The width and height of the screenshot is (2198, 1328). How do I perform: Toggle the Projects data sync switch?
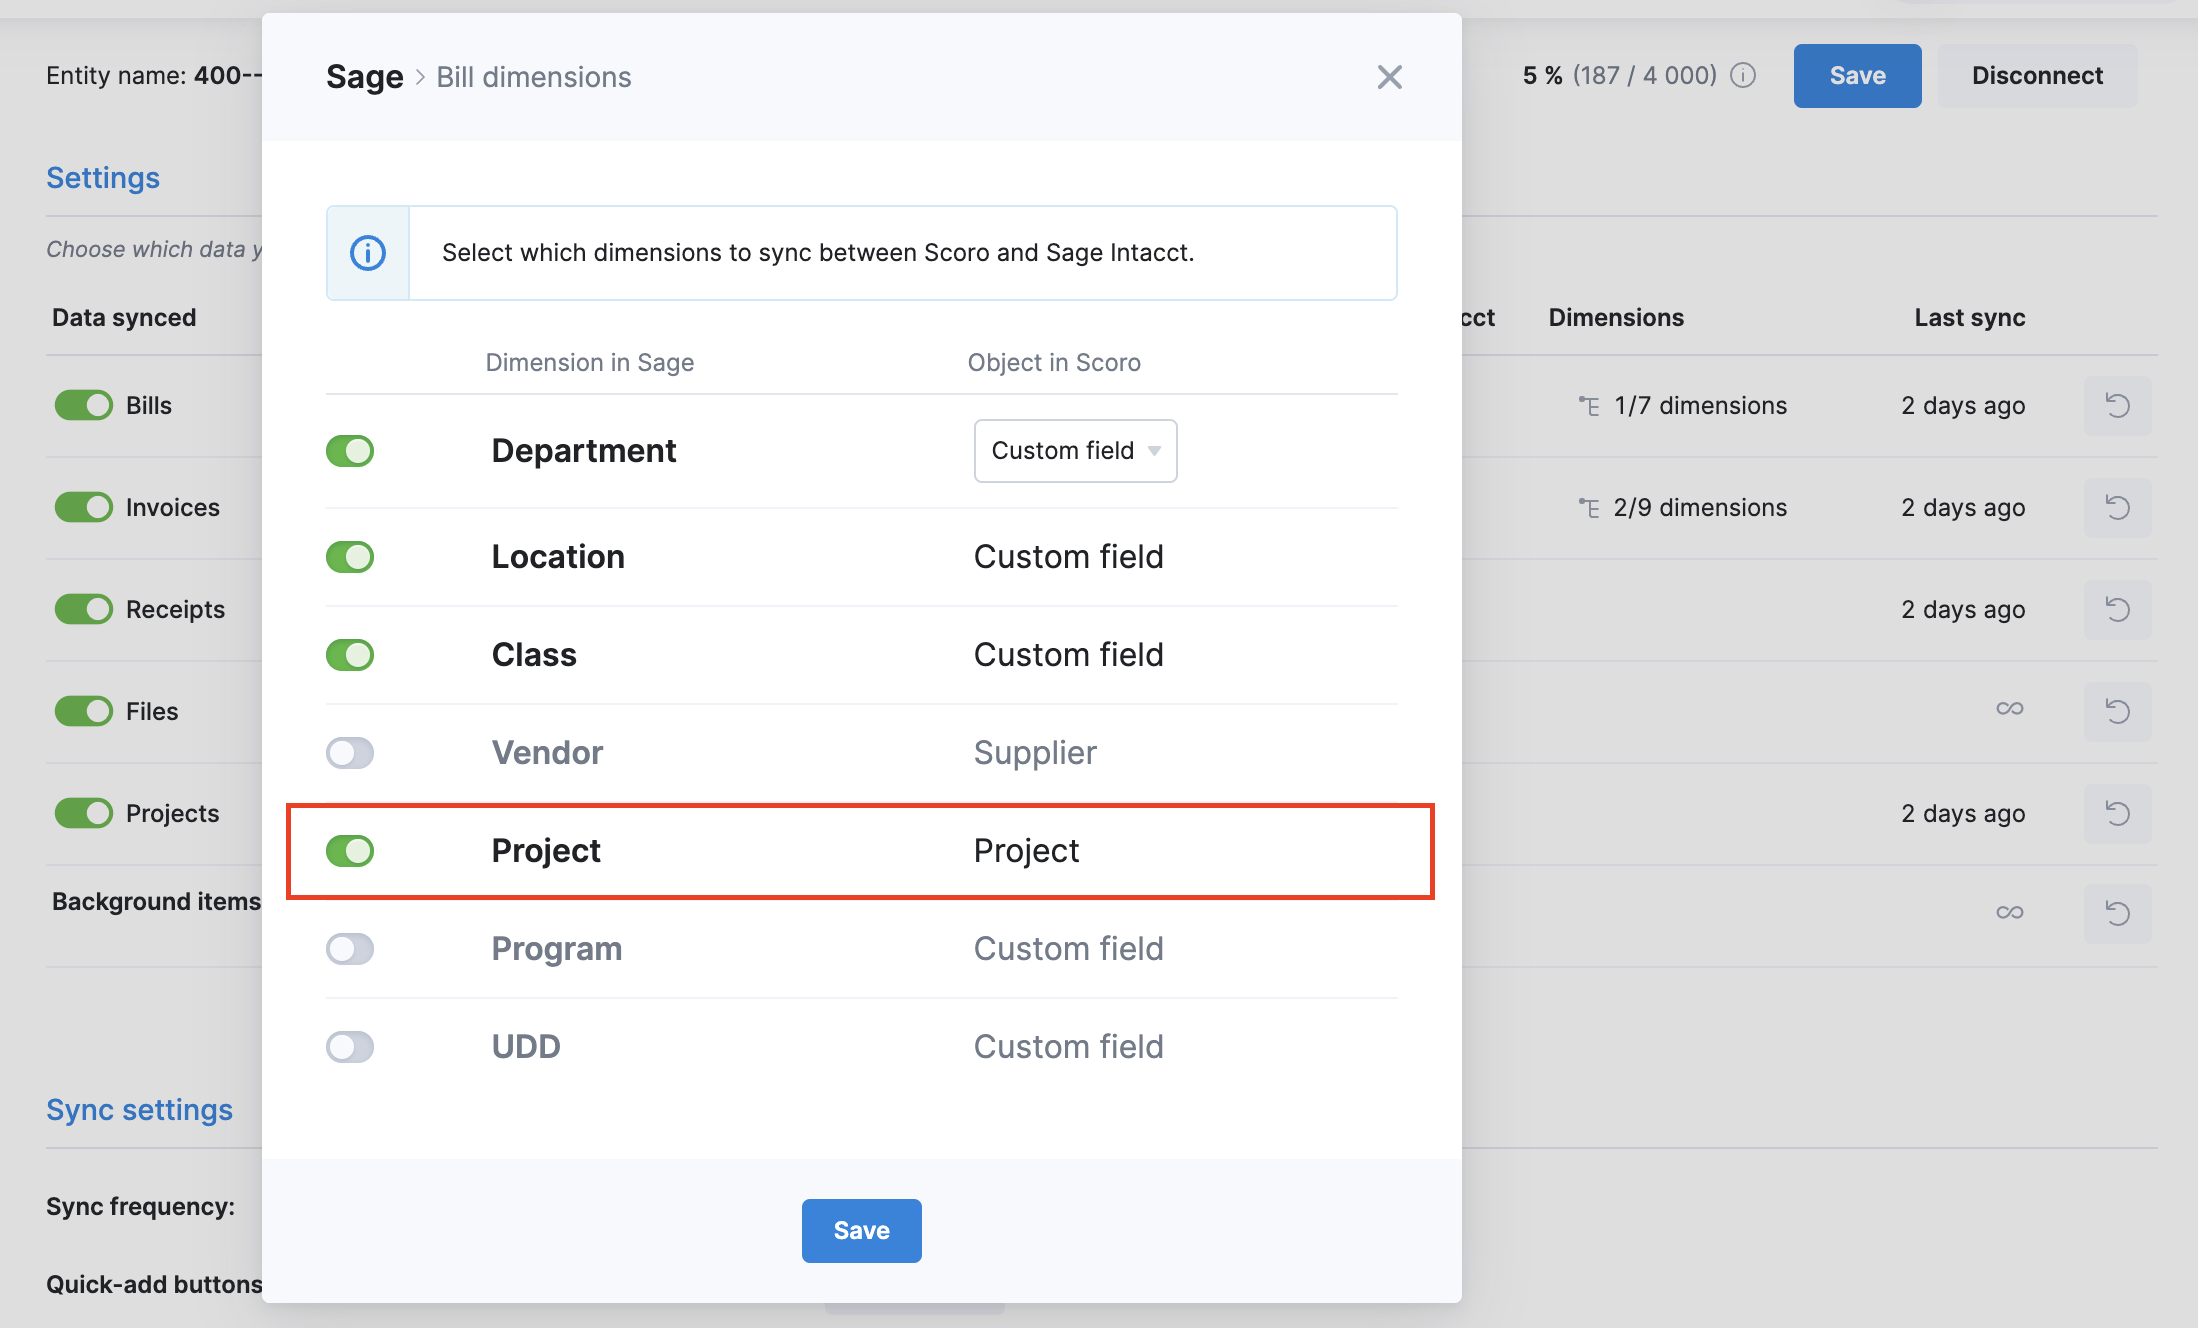pyautogui.click(x=84, y=814)
